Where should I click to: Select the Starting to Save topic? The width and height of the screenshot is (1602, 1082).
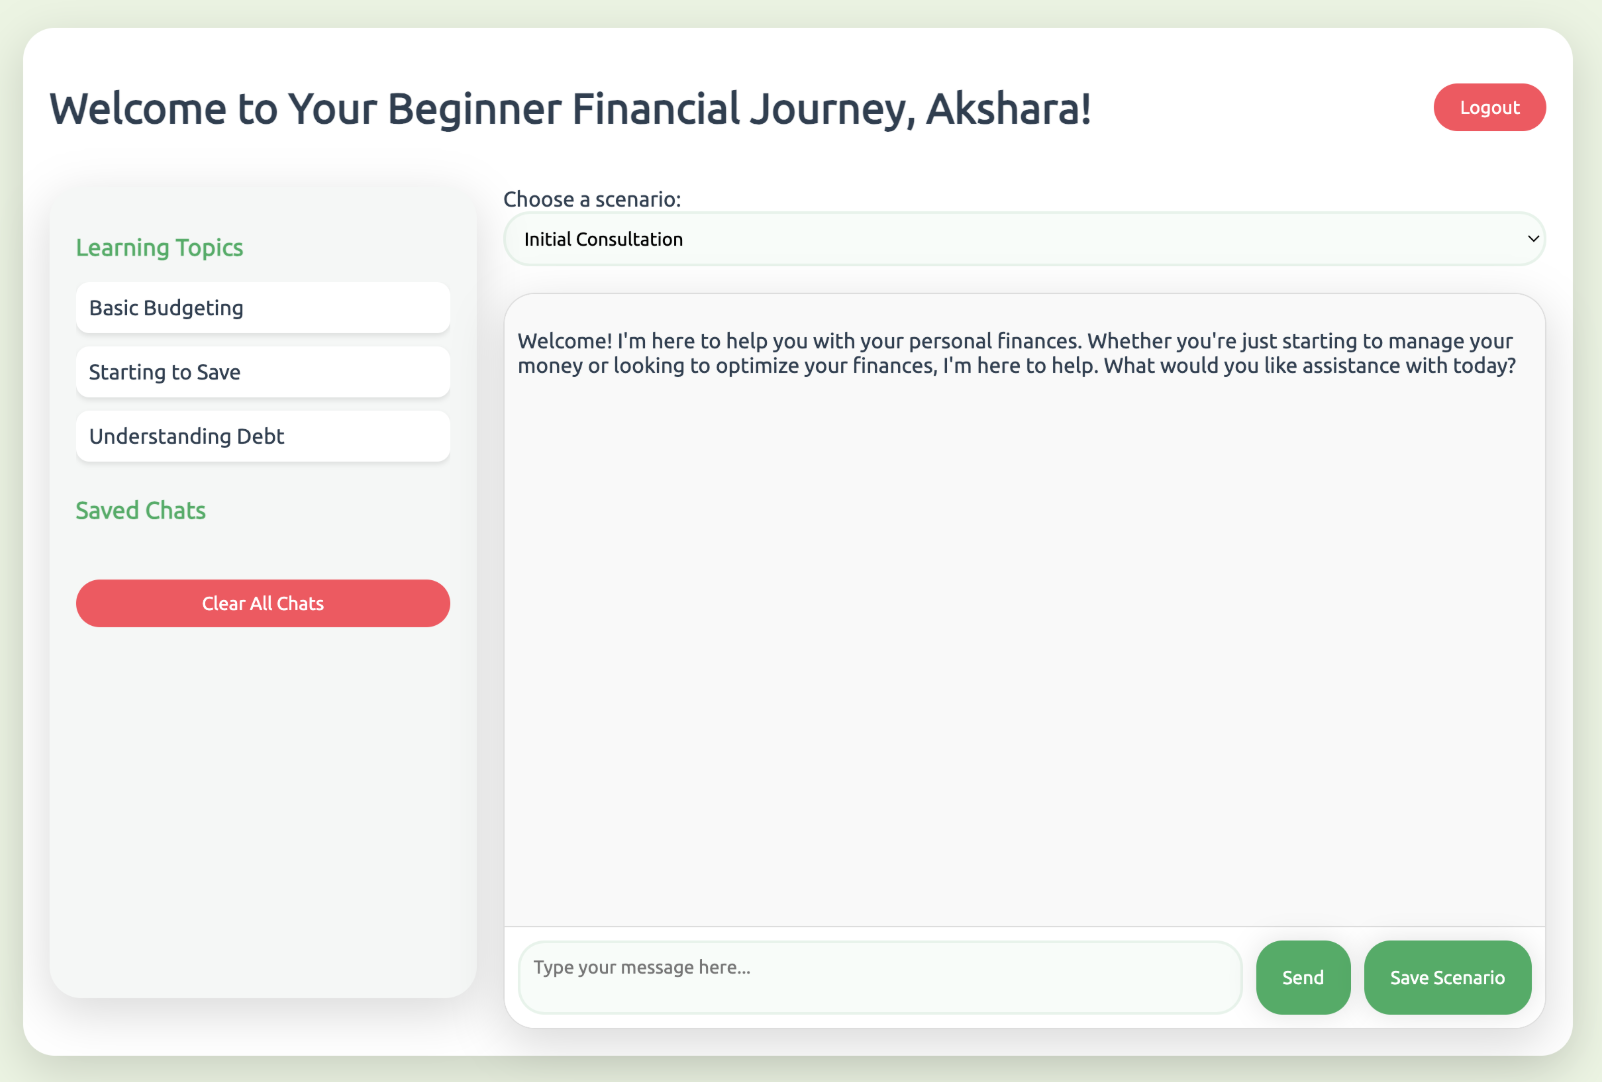(262, 372)
